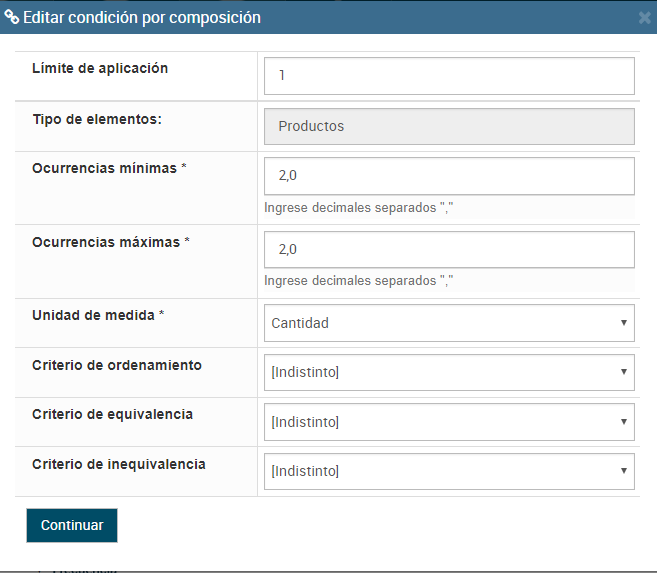Click the Criterio de ordenamiento label

[117, 365]
